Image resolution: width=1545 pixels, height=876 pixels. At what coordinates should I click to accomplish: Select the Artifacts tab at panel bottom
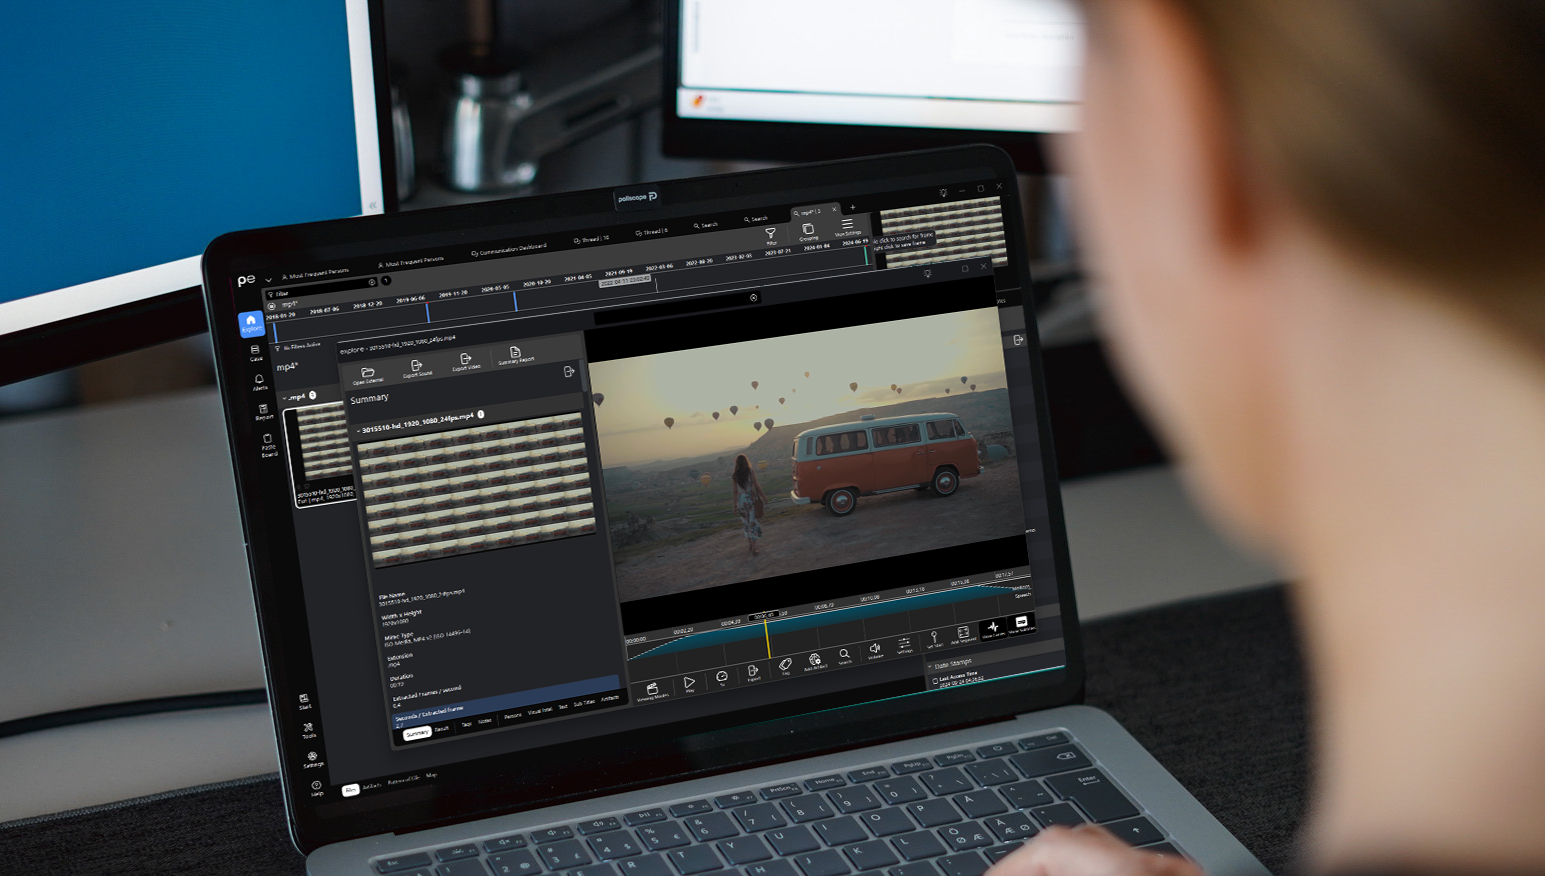click(610, 699)
